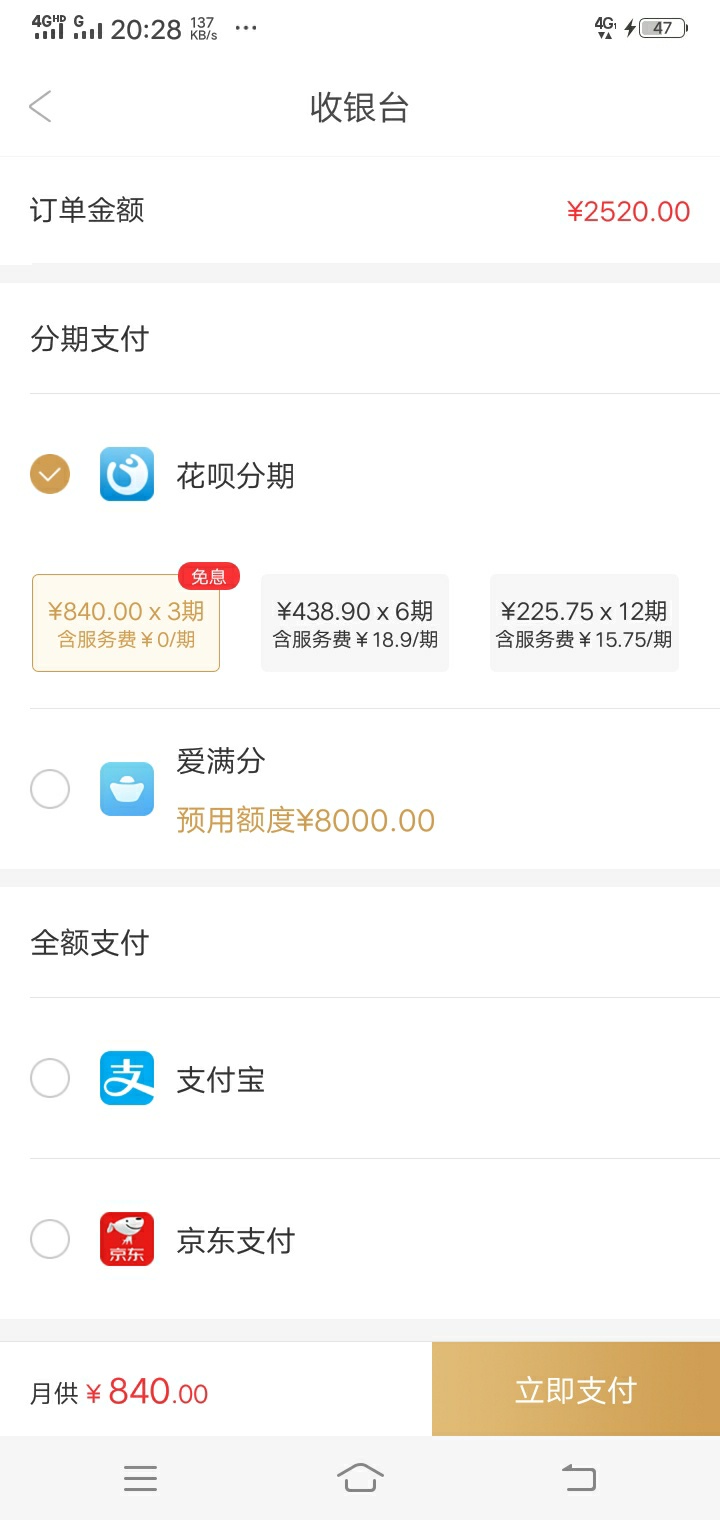Select the 支付宝 radio button
This screenshot has height=1520, width=720.
point(50,1078)
